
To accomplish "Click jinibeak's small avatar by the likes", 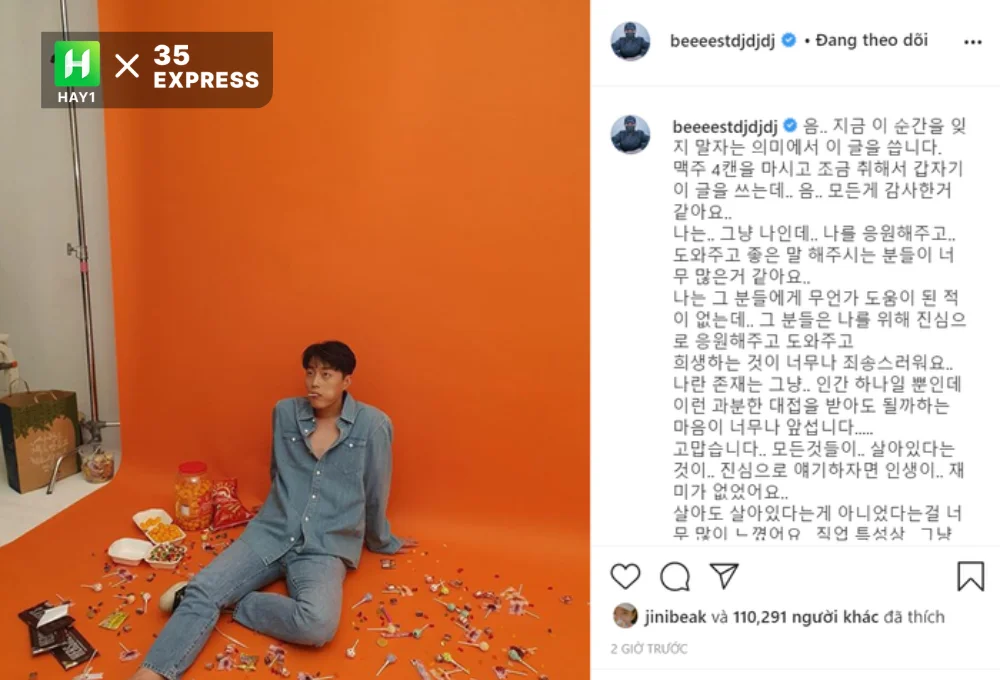I will (x=625, y=616).
